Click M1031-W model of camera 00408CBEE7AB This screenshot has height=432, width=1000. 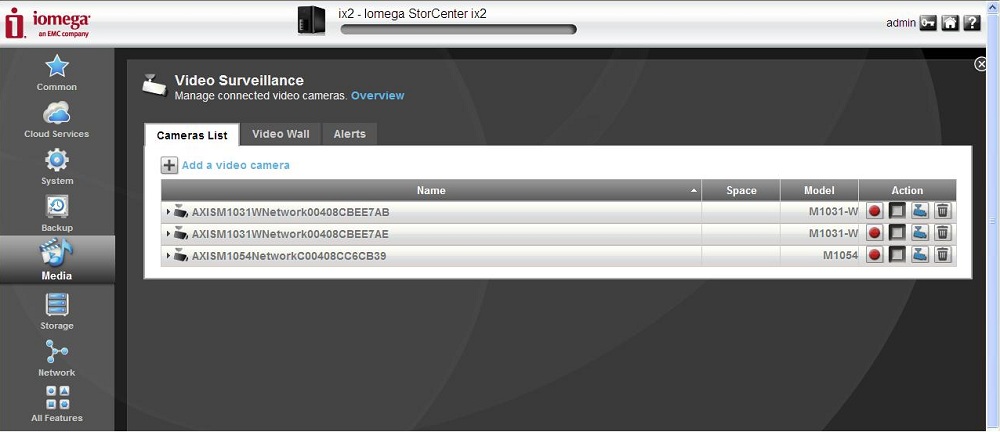tap(834, 212)
